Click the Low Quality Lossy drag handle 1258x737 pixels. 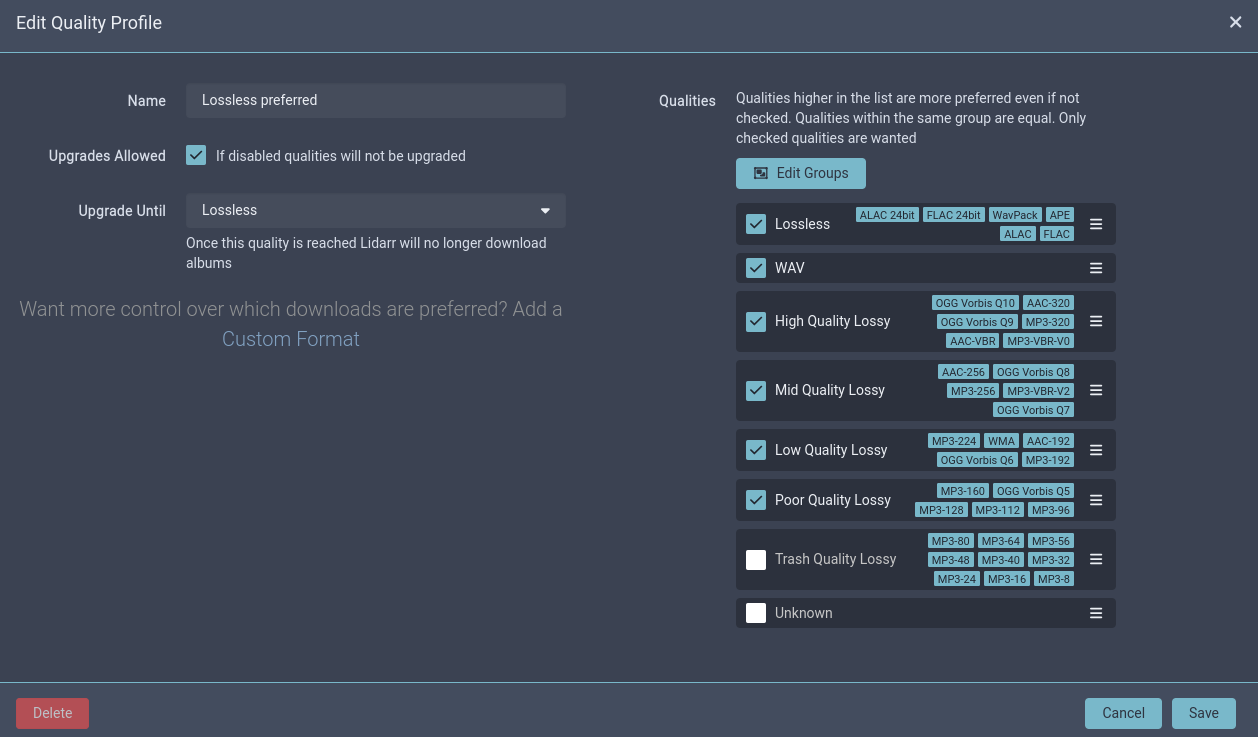(1096, 451)
